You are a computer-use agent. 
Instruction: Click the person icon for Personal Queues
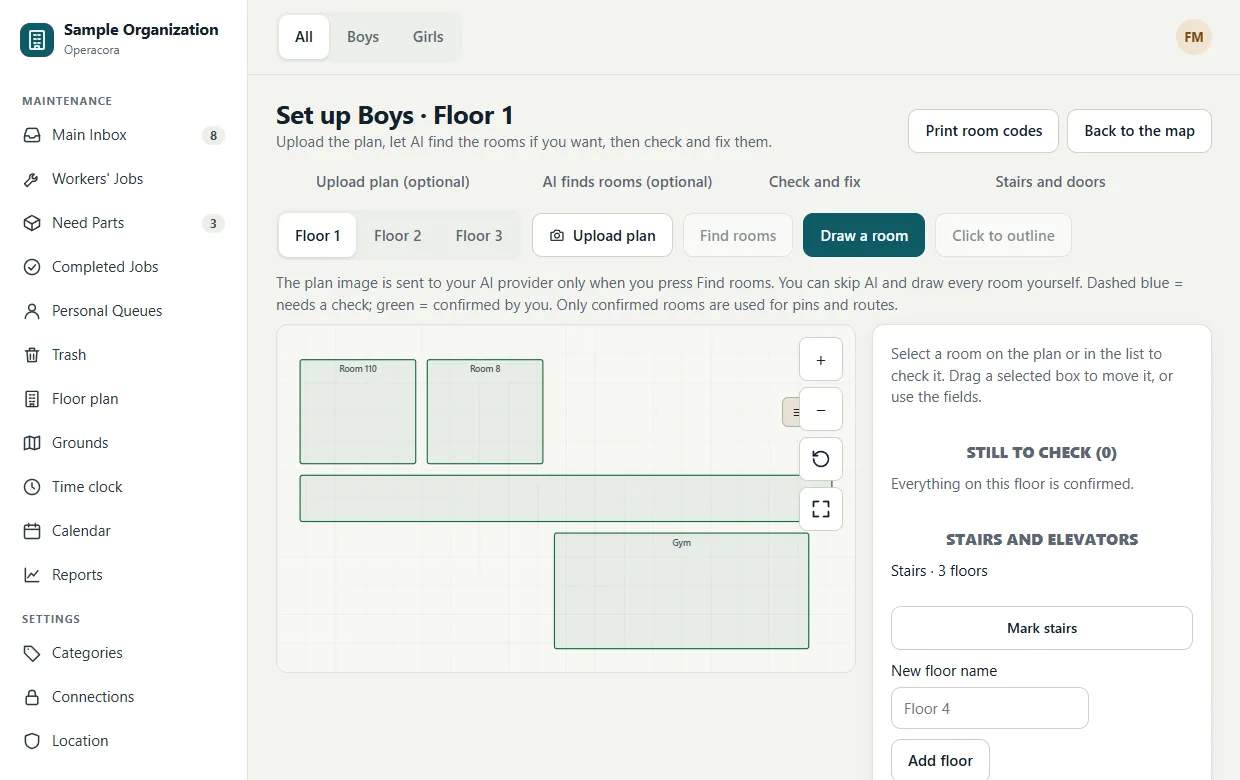[32, 311]
